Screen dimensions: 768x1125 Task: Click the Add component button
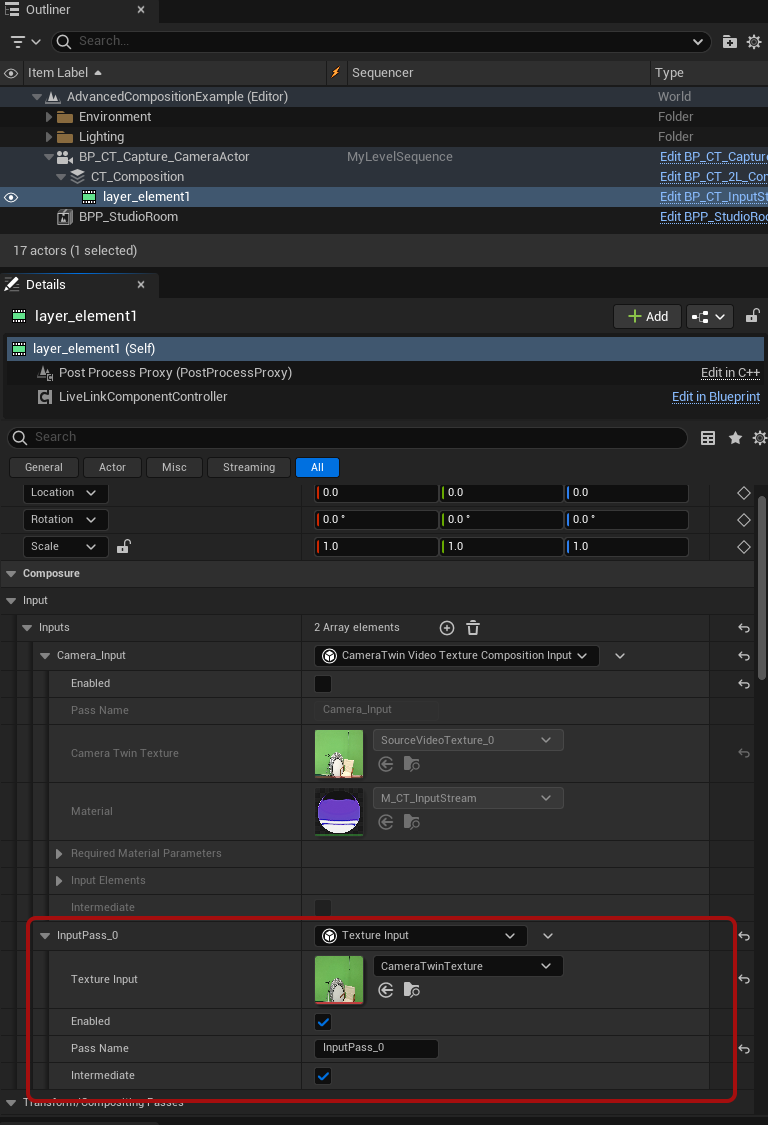(x=647, y=316)
